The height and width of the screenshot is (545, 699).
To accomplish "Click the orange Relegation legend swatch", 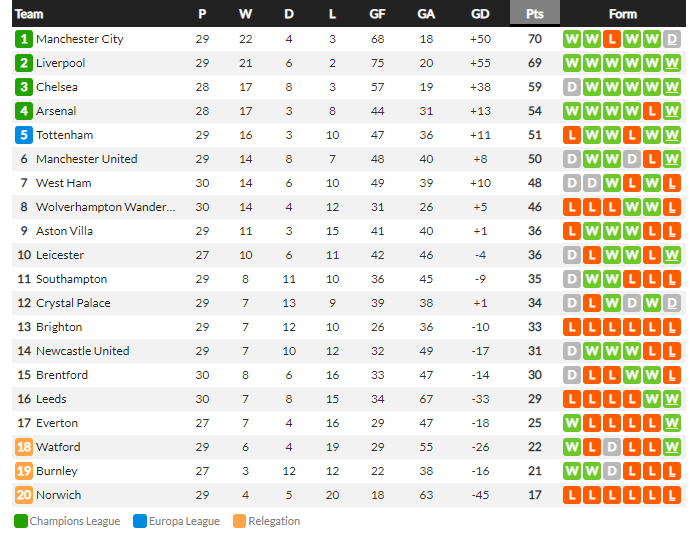I will [x=239, y=521].
